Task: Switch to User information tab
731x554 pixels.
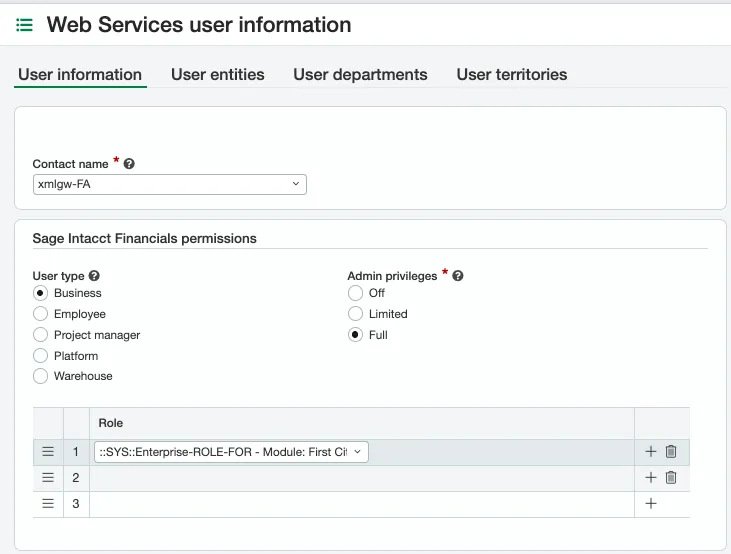Action: click(x=80, y=75)
